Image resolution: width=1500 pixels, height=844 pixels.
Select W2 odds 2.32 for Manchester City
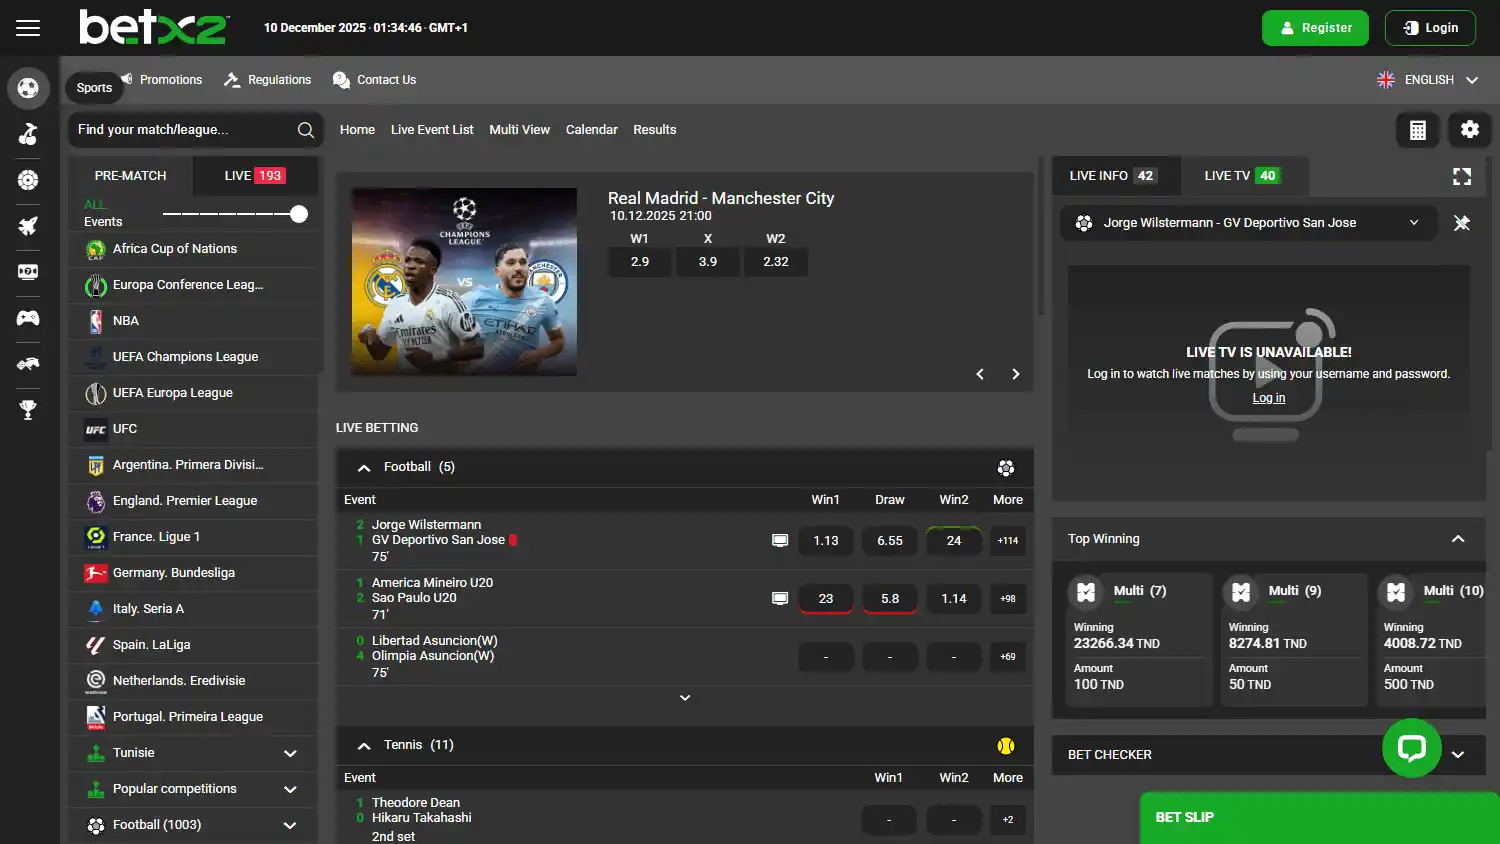click(x=776, y=262)
